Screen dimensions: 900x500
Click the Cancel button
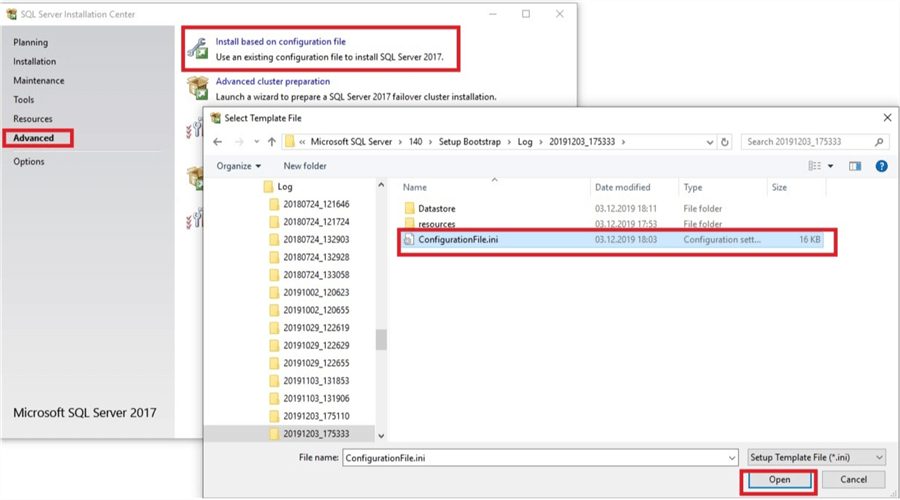coord(854,479)
